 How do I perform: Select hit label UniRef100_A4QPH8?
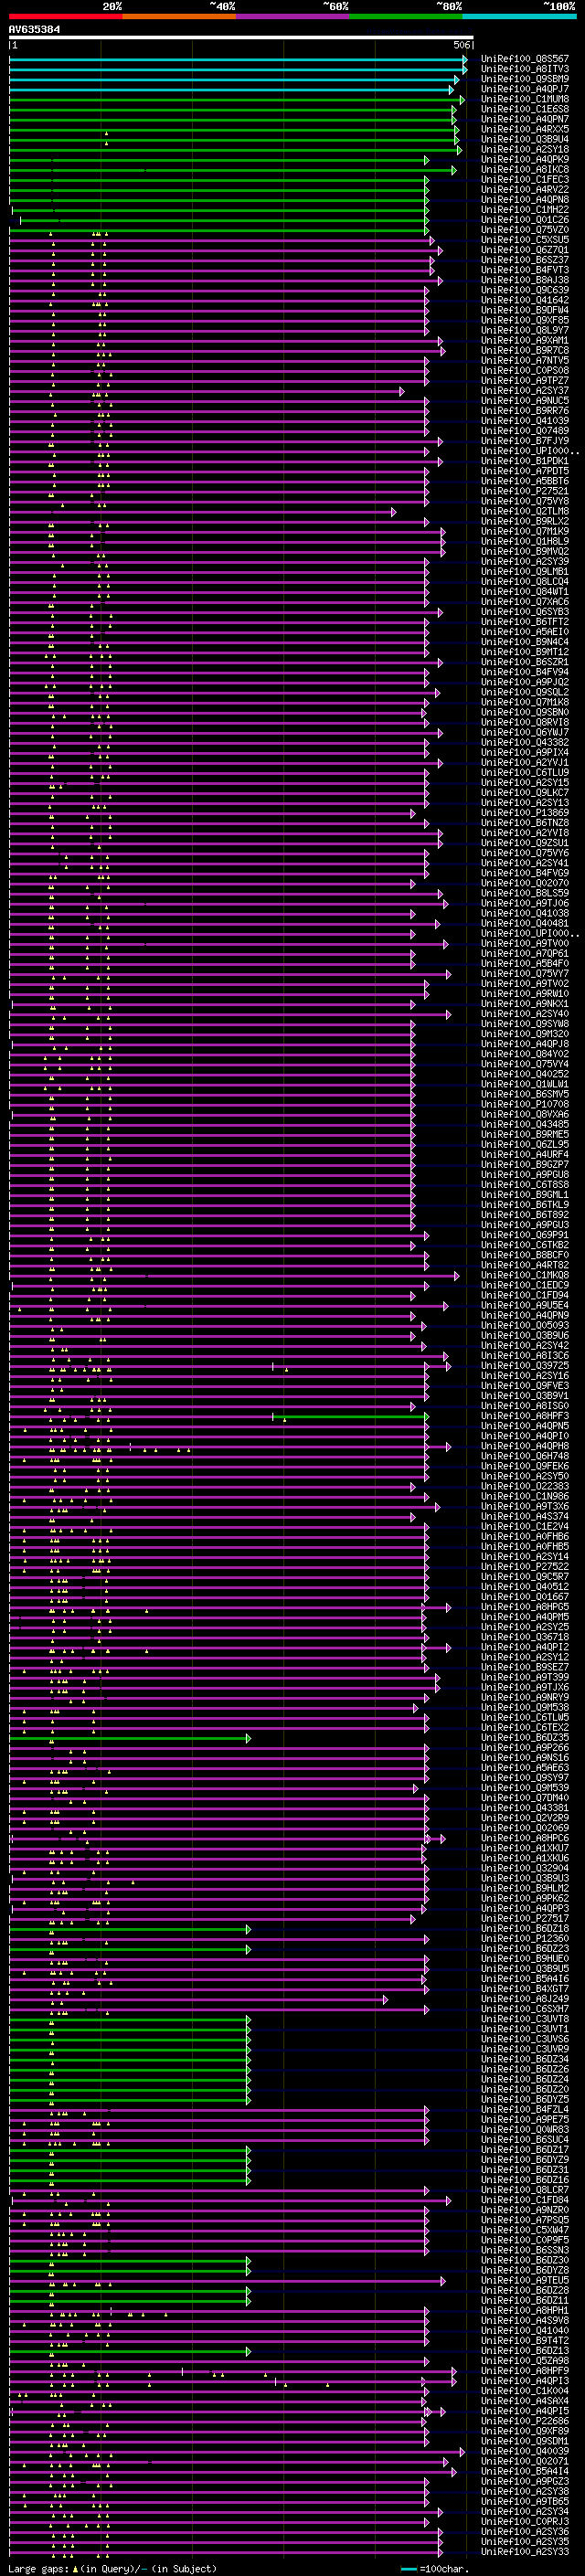524,1446
